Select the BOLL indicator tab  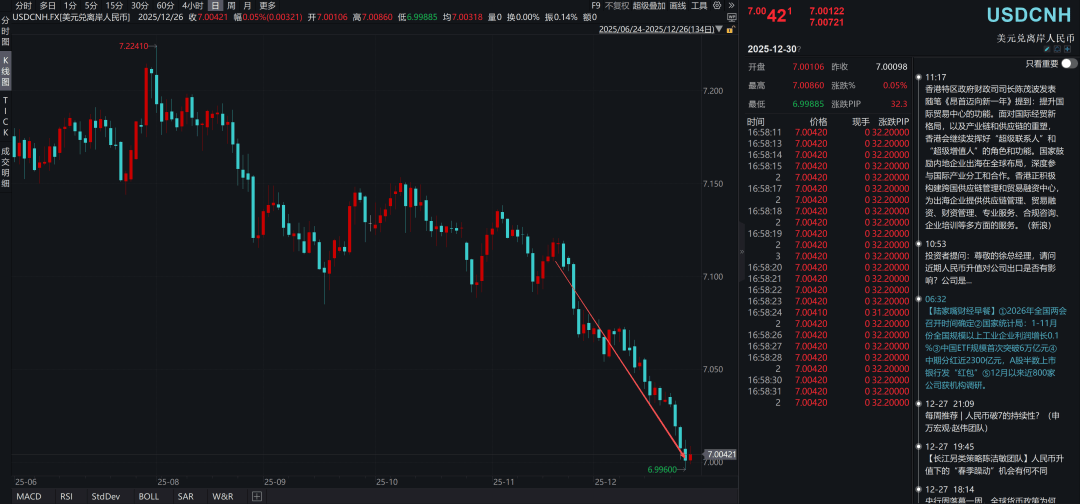pyautogui.click(x=148, y=496)
